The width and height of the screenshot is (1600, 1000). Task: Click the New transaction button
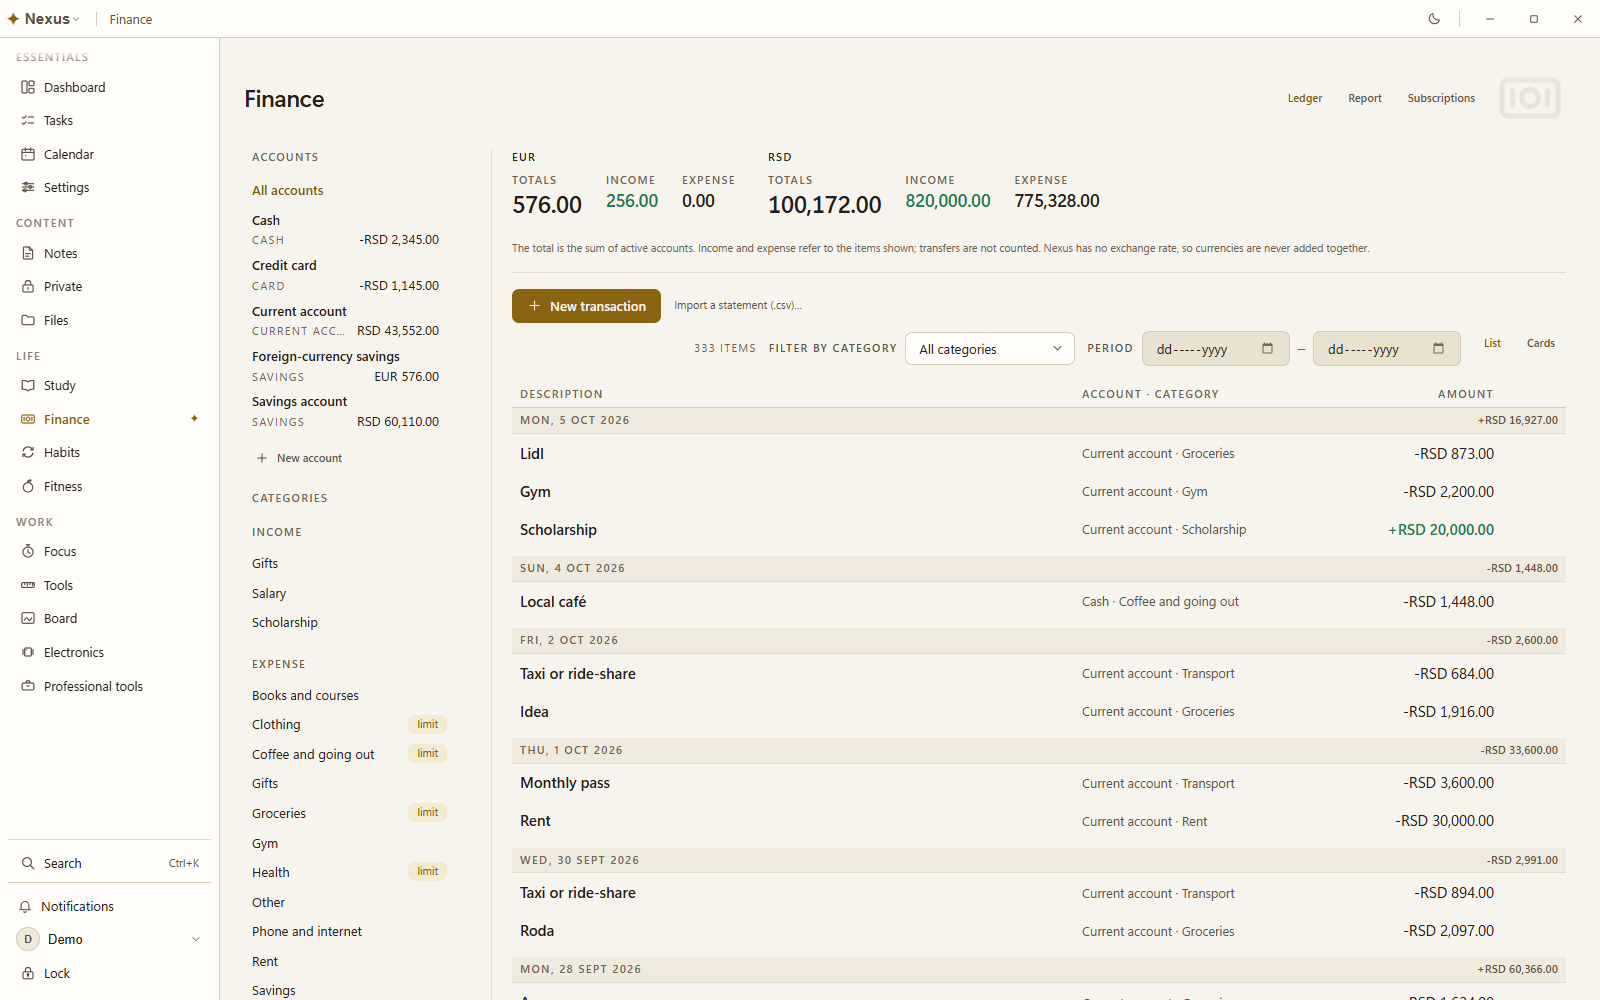tap(586, 306)
